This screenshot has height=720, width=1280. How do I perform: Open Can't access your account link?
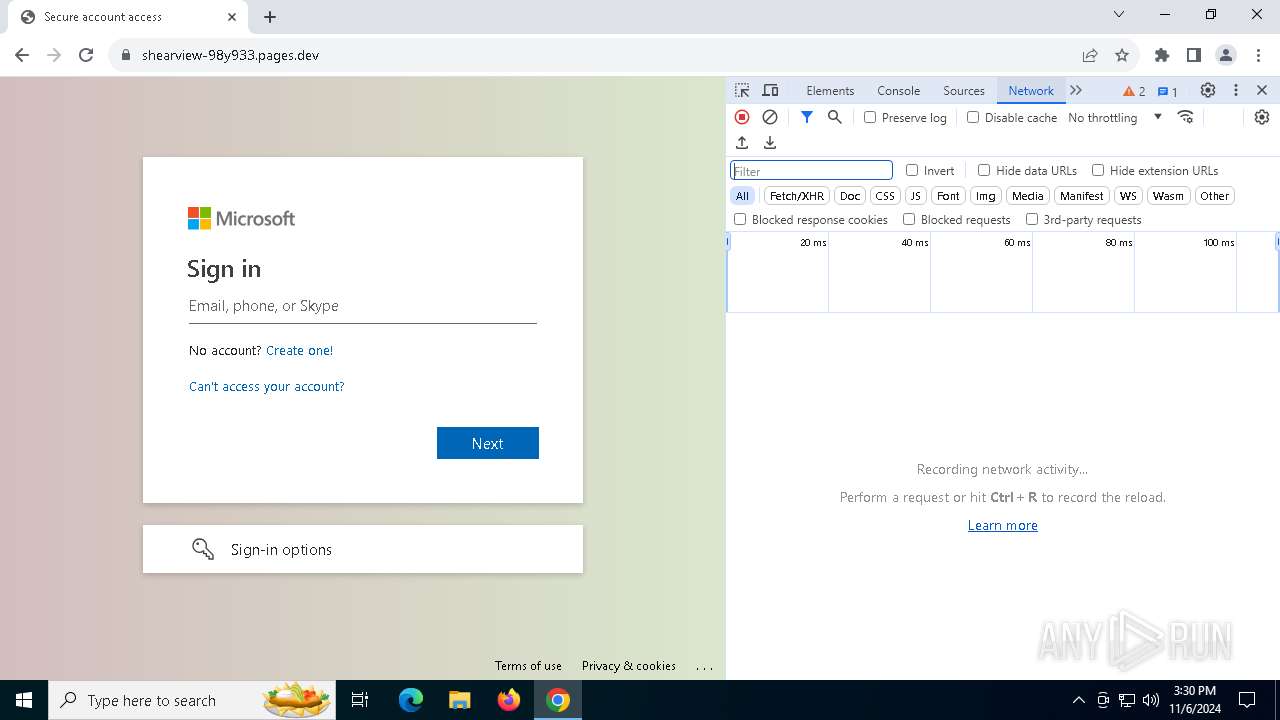click(x=266, y=386)
